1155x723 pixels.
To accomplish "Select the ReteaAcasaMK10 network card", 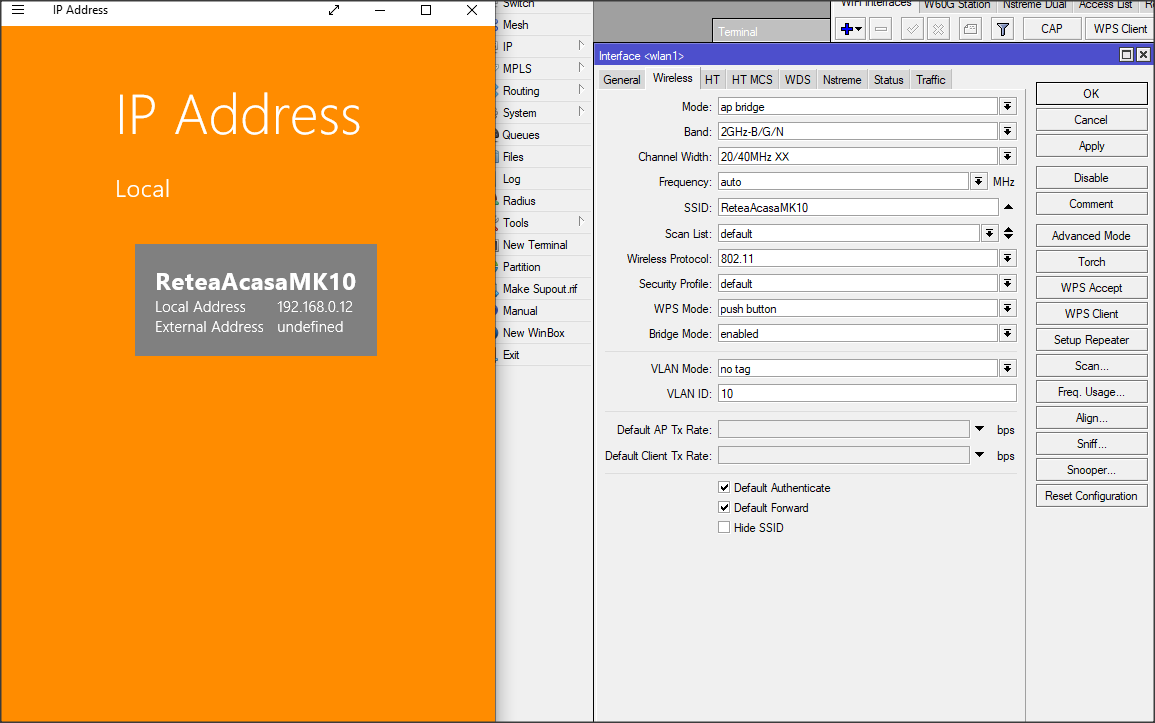I will 256,300.
